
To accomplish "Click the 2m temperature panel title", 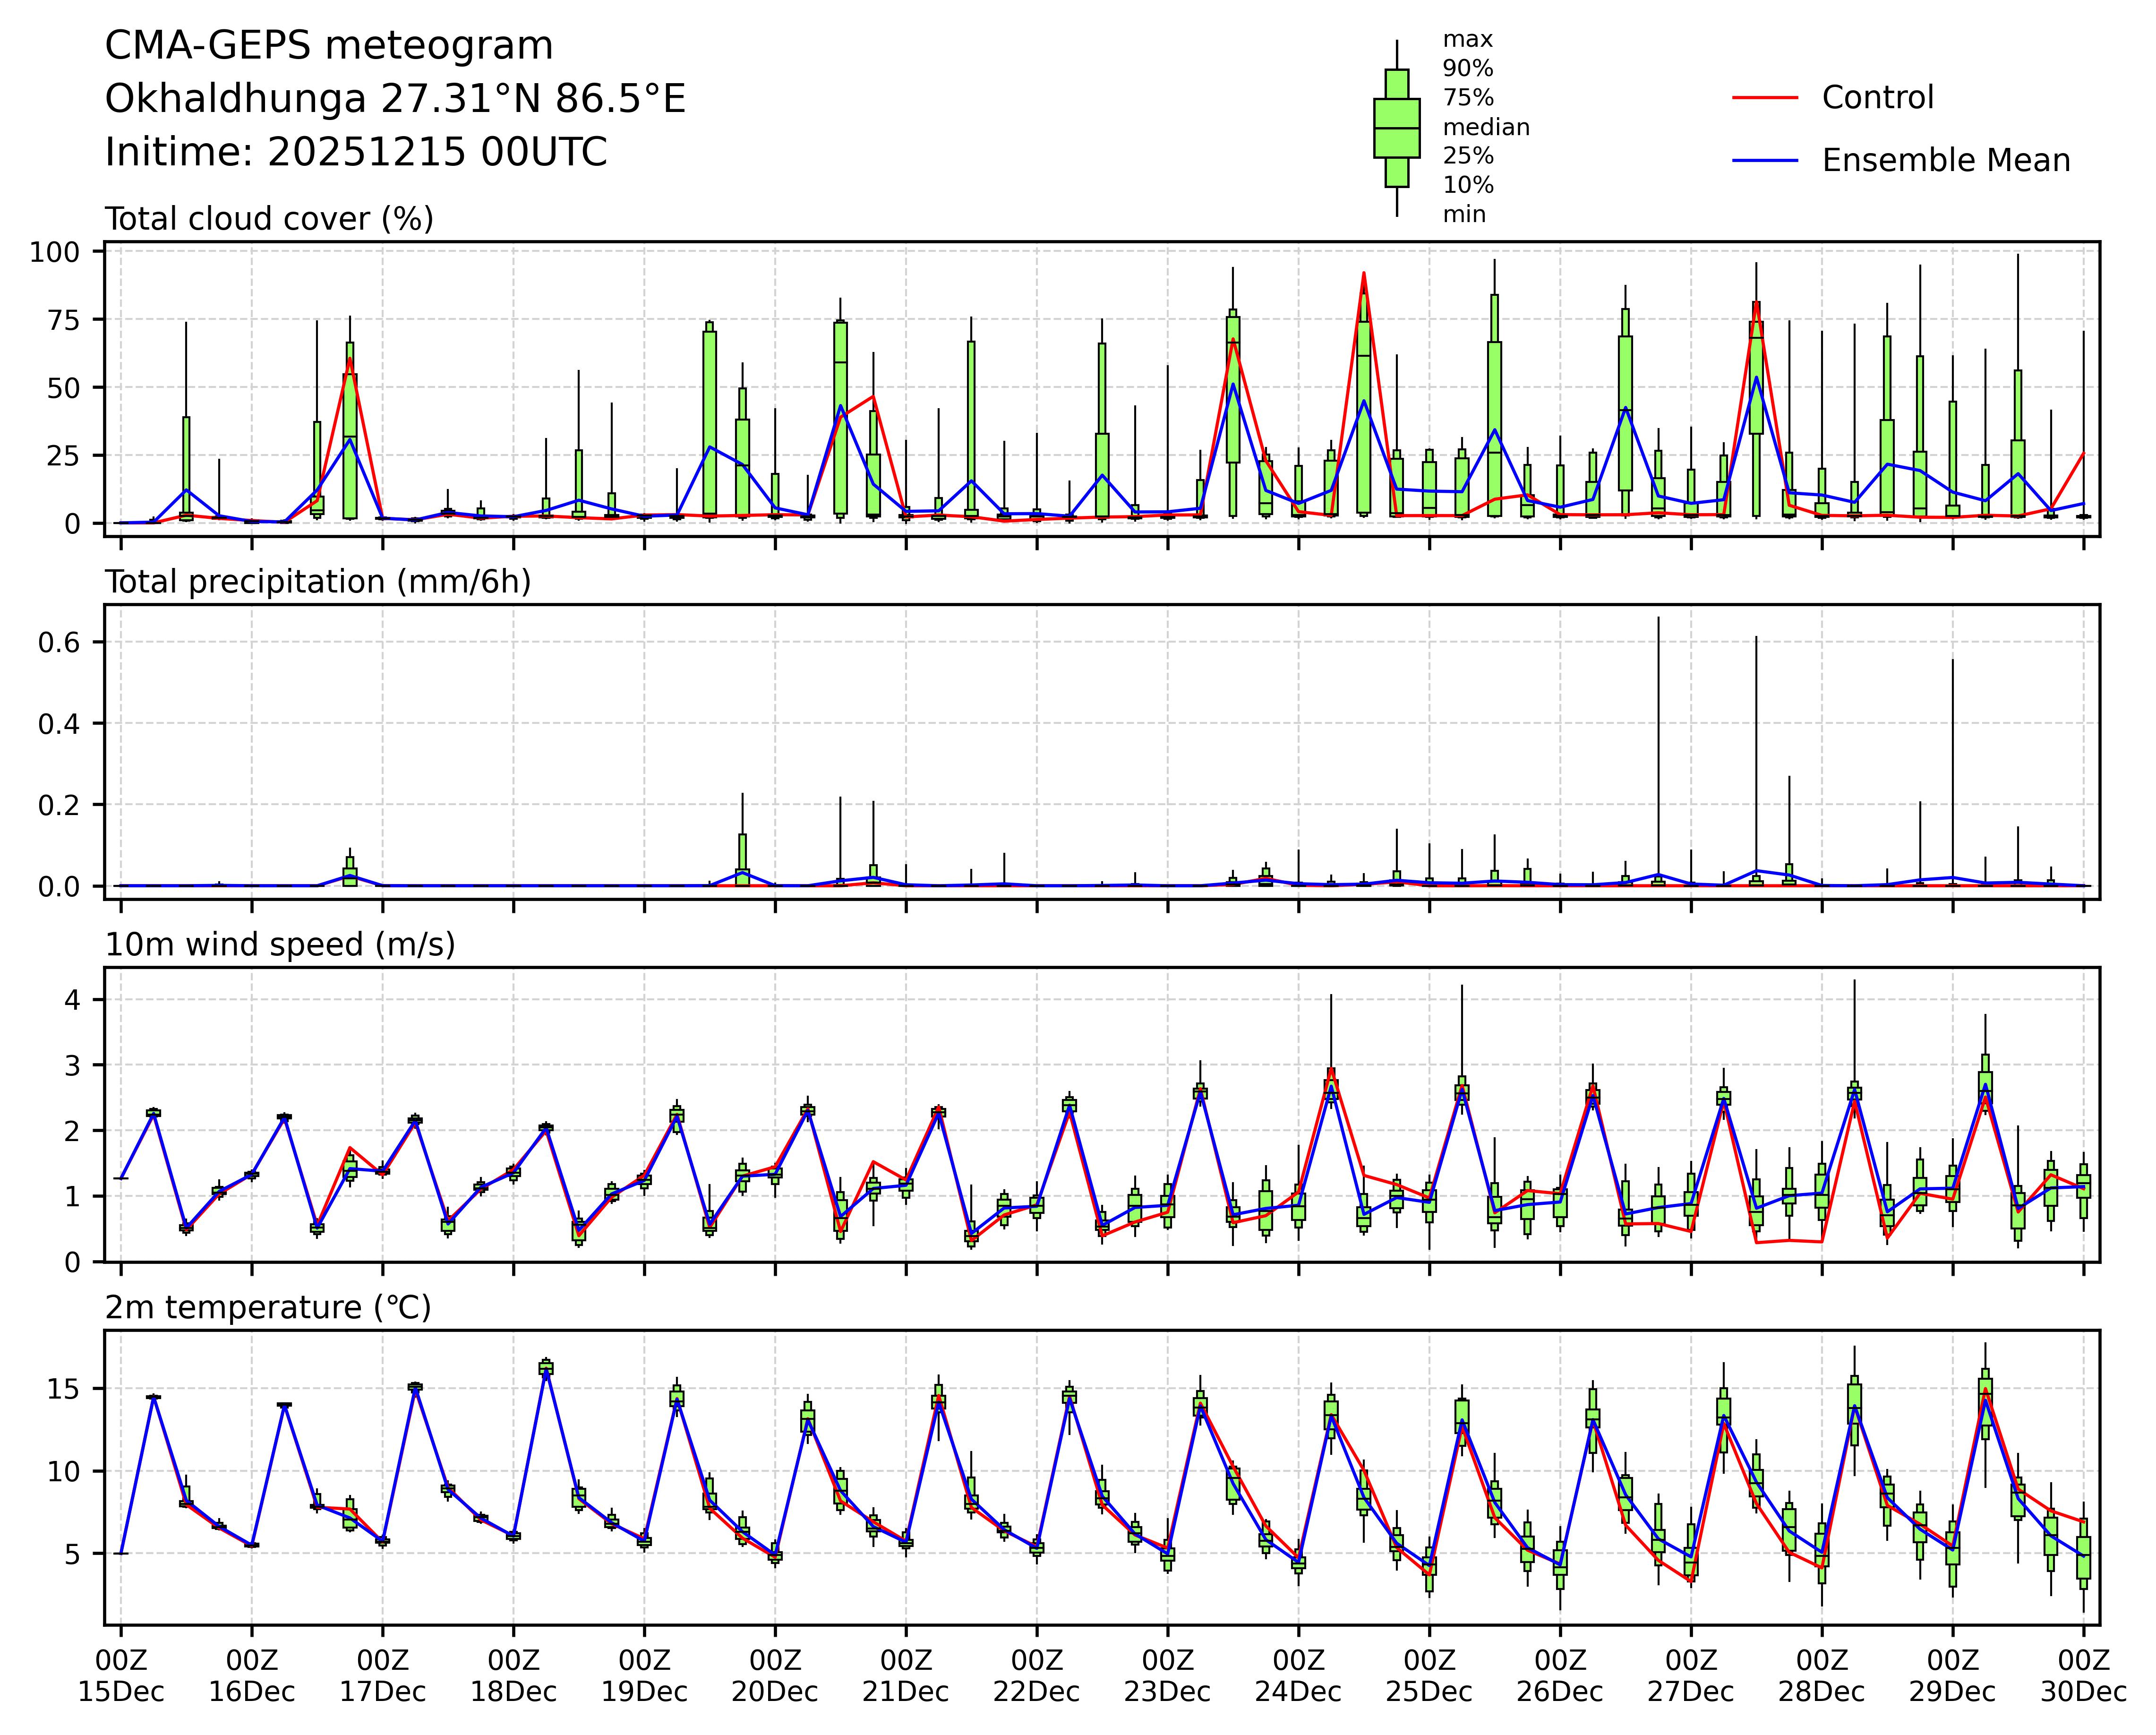I will coord(268,1308).
